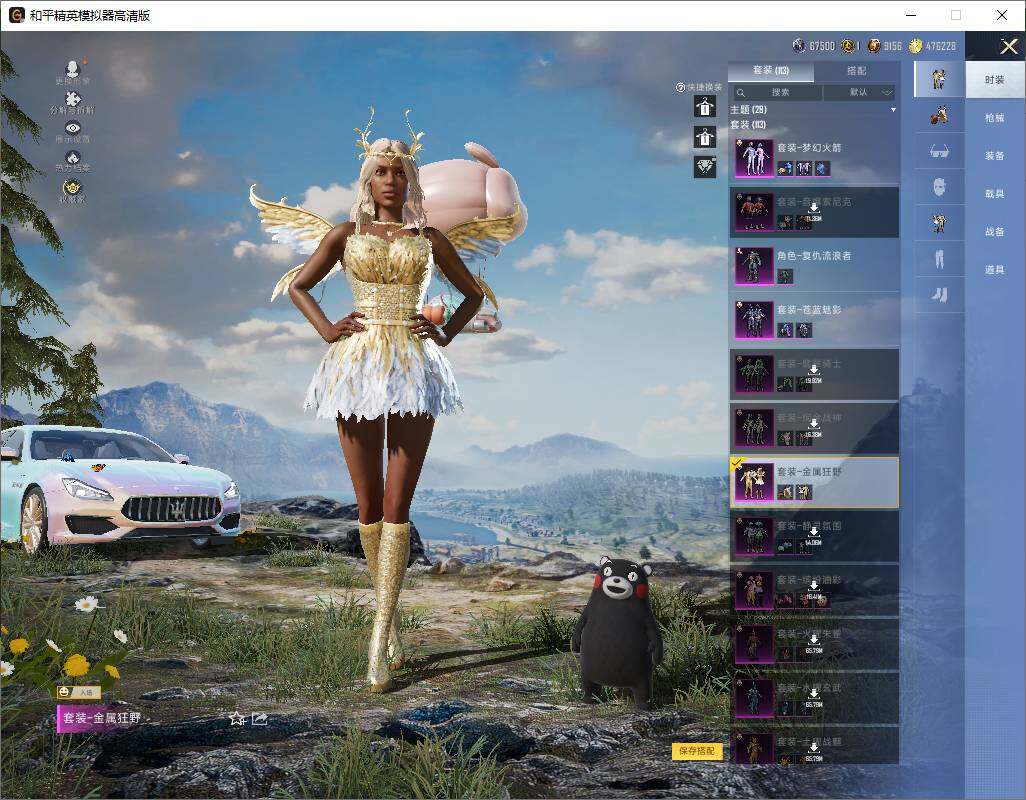Select the full outfit set category icon
This screenshot has width=1026, height=800.
coord(939,79)
